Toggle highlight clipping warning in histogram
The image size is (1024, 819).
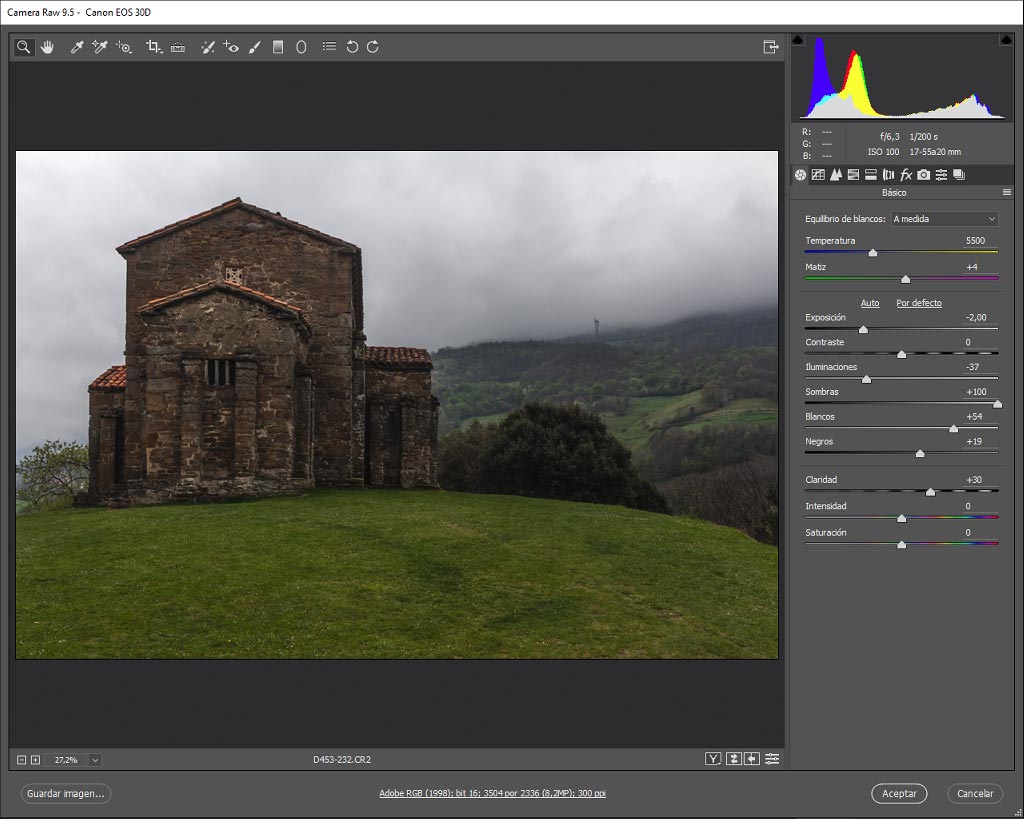pyautogui.click(x=1006, y=40)
